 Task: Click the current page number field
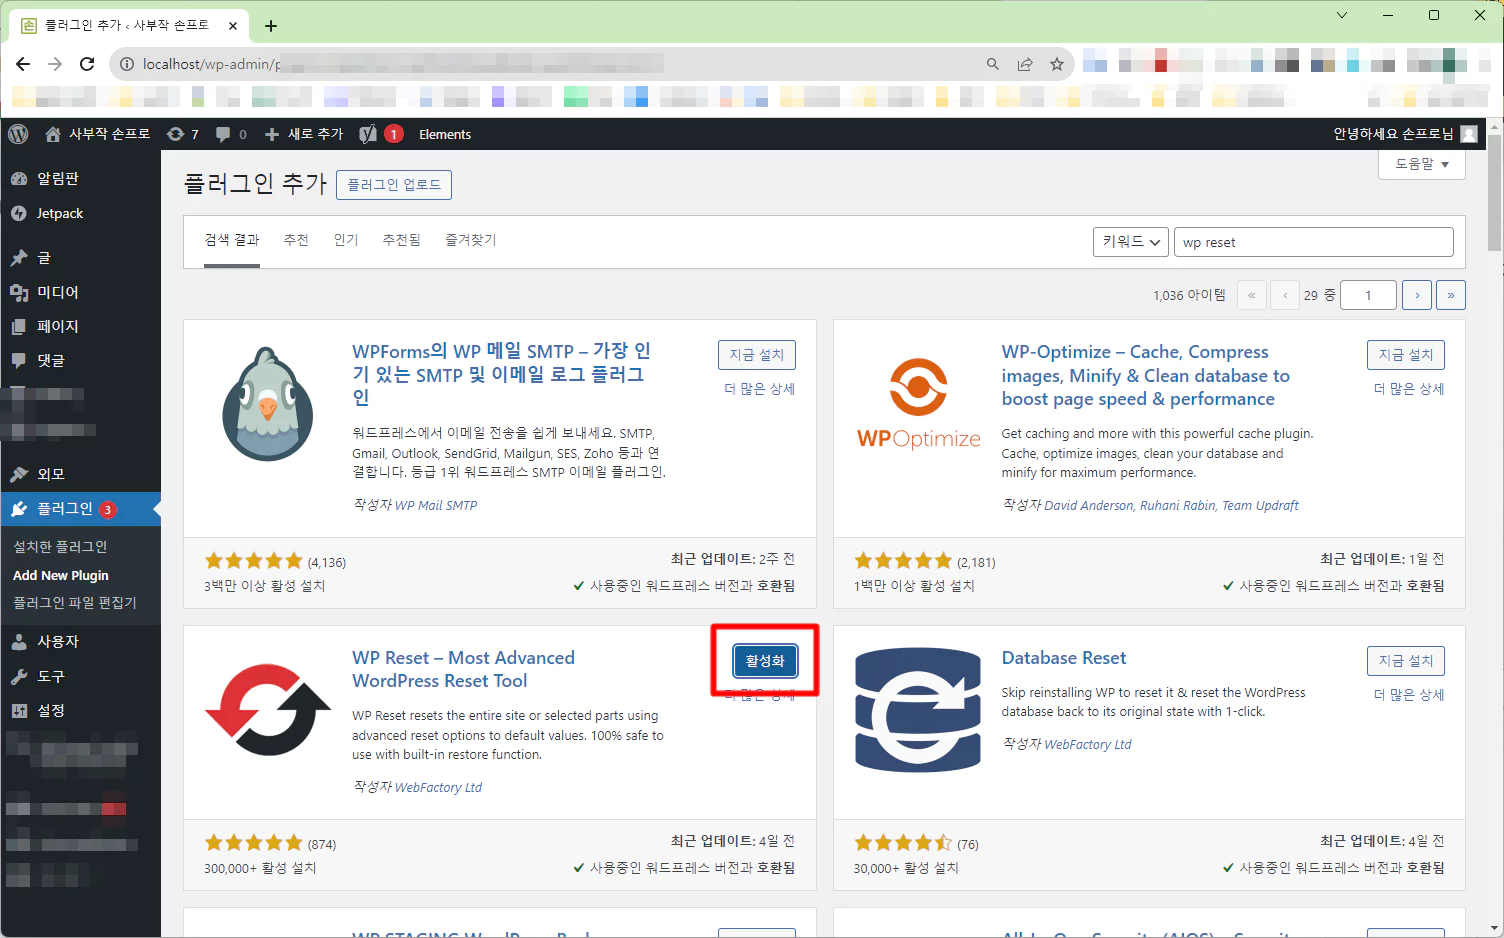[1368, 295]
